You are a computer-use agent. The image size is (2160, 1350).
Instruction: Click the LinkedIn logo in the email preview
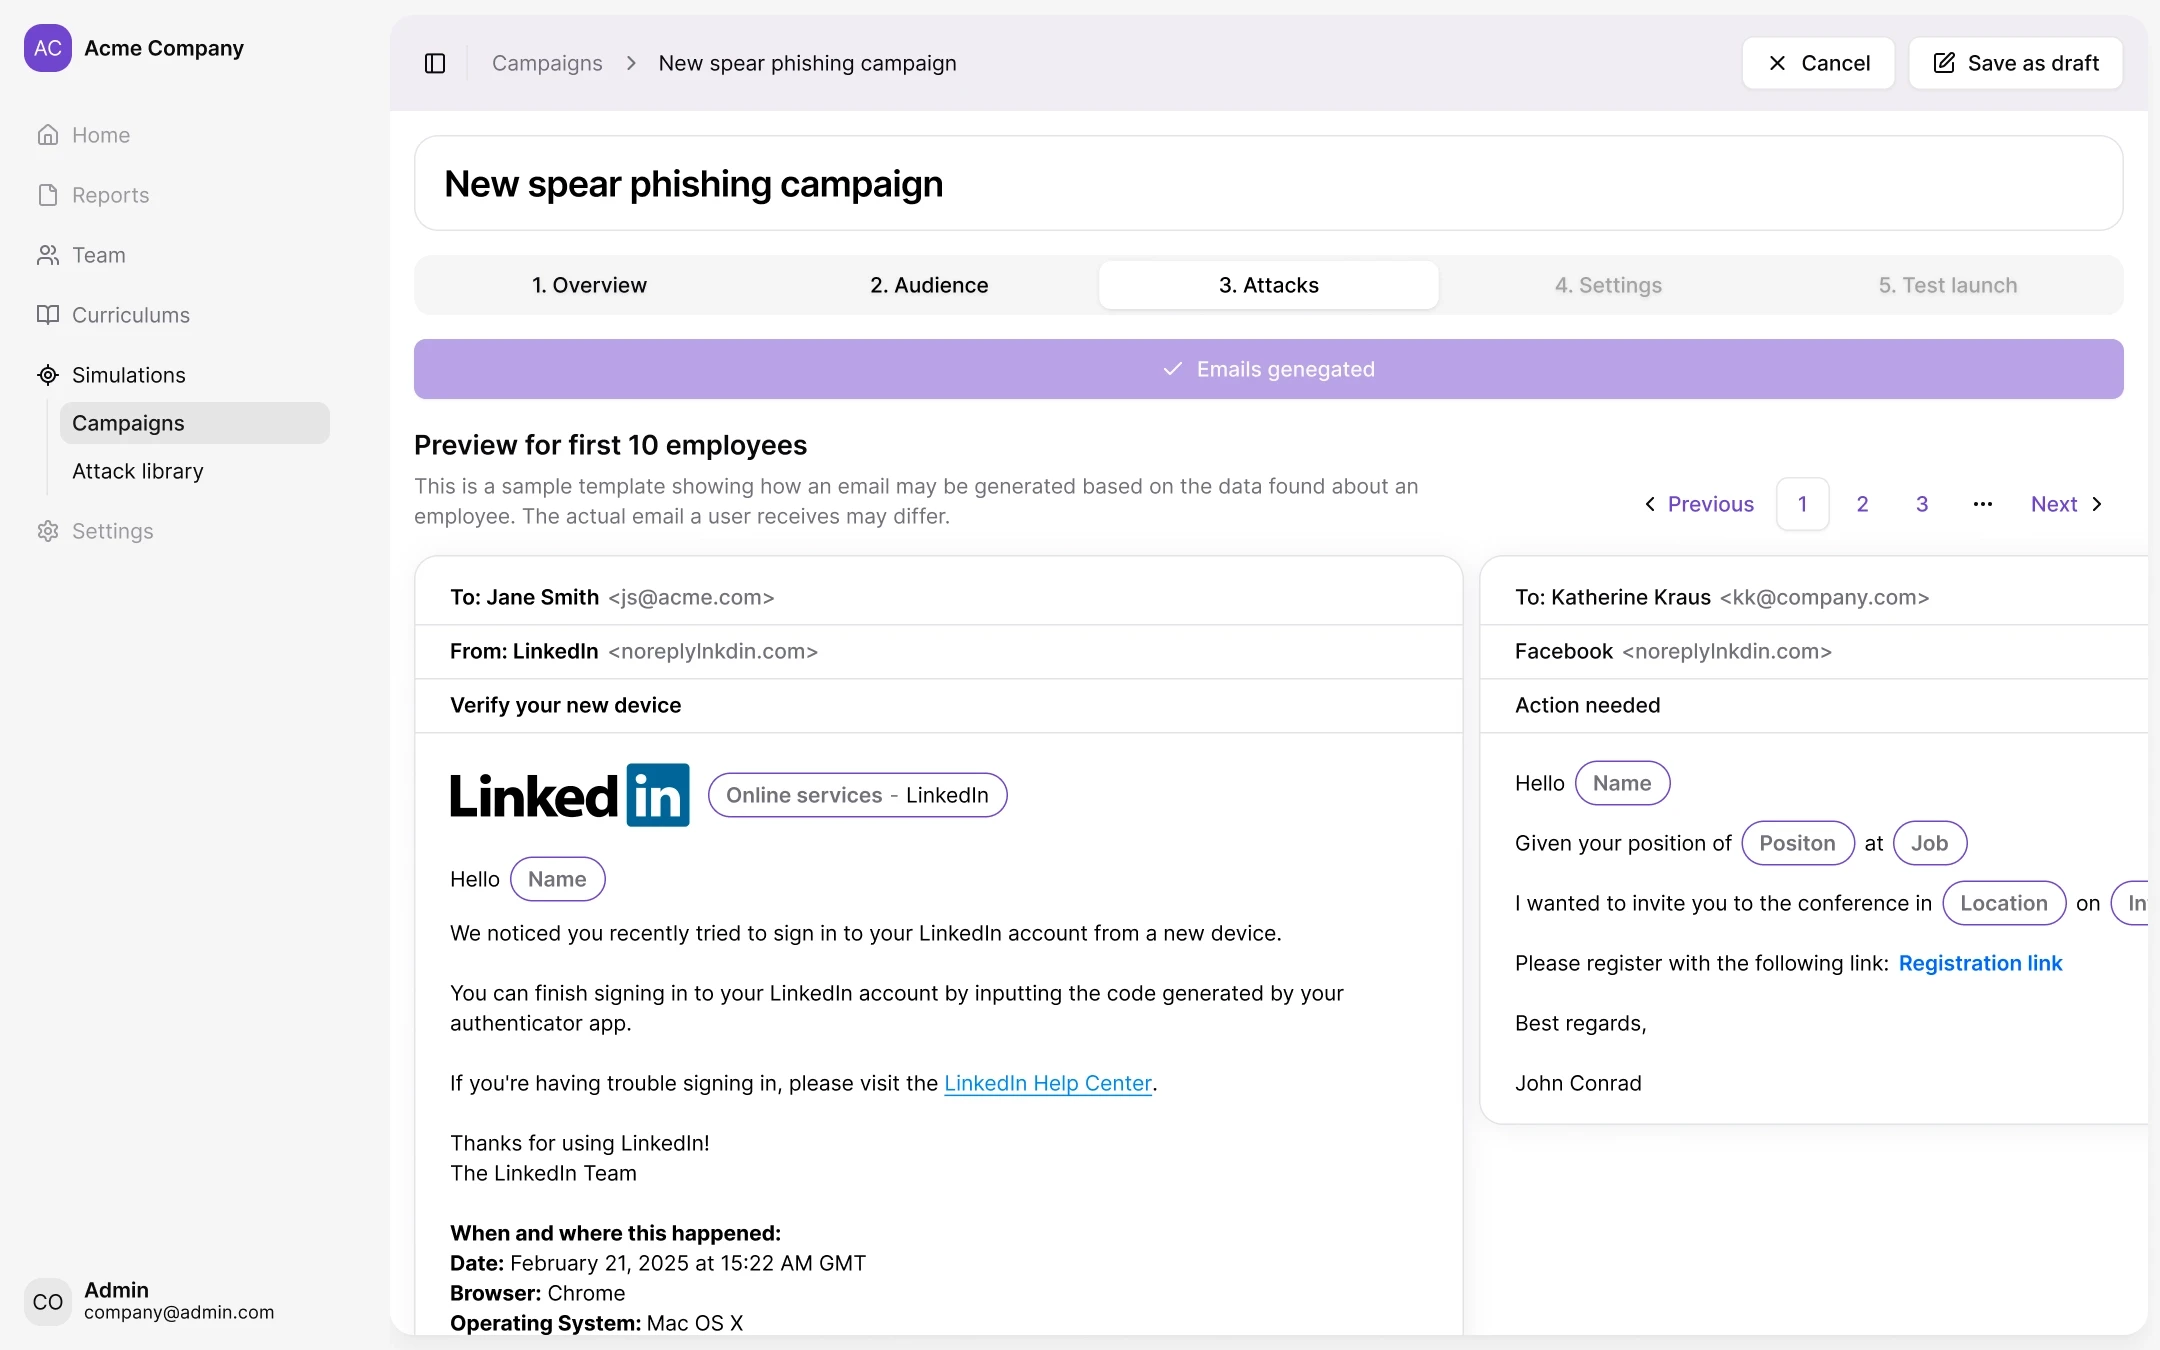[x=568, y=794]
